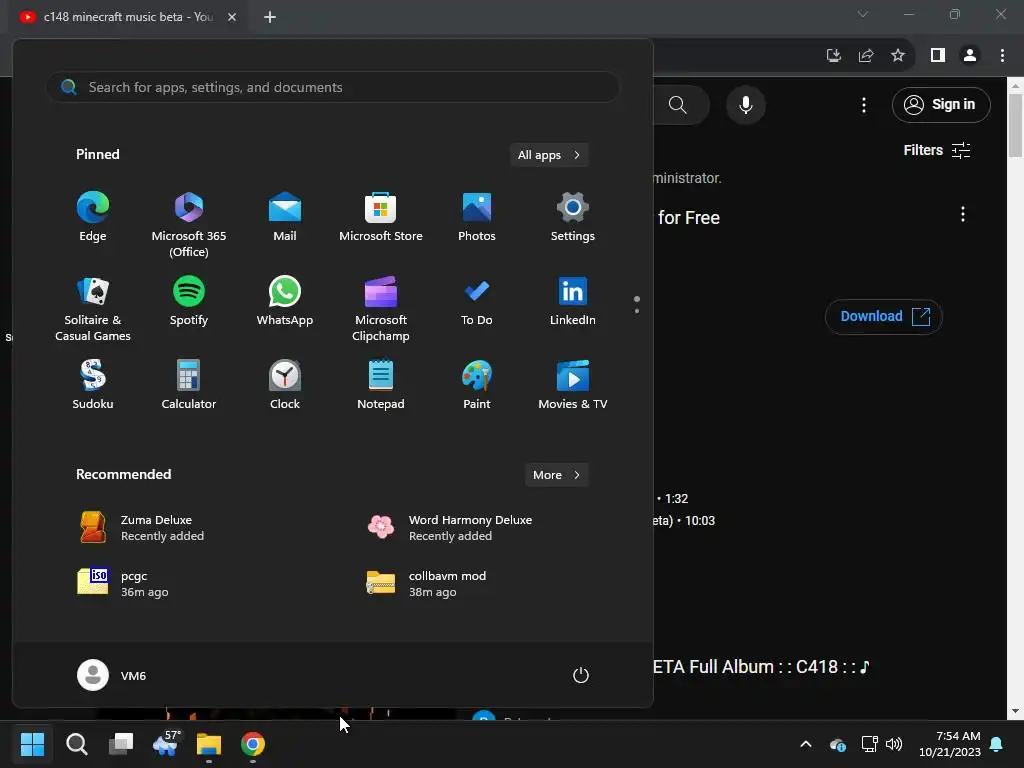Screen dimensions: 1024x768
Task: Open OneDrive tray icon
Action: [x=838, y=744]
